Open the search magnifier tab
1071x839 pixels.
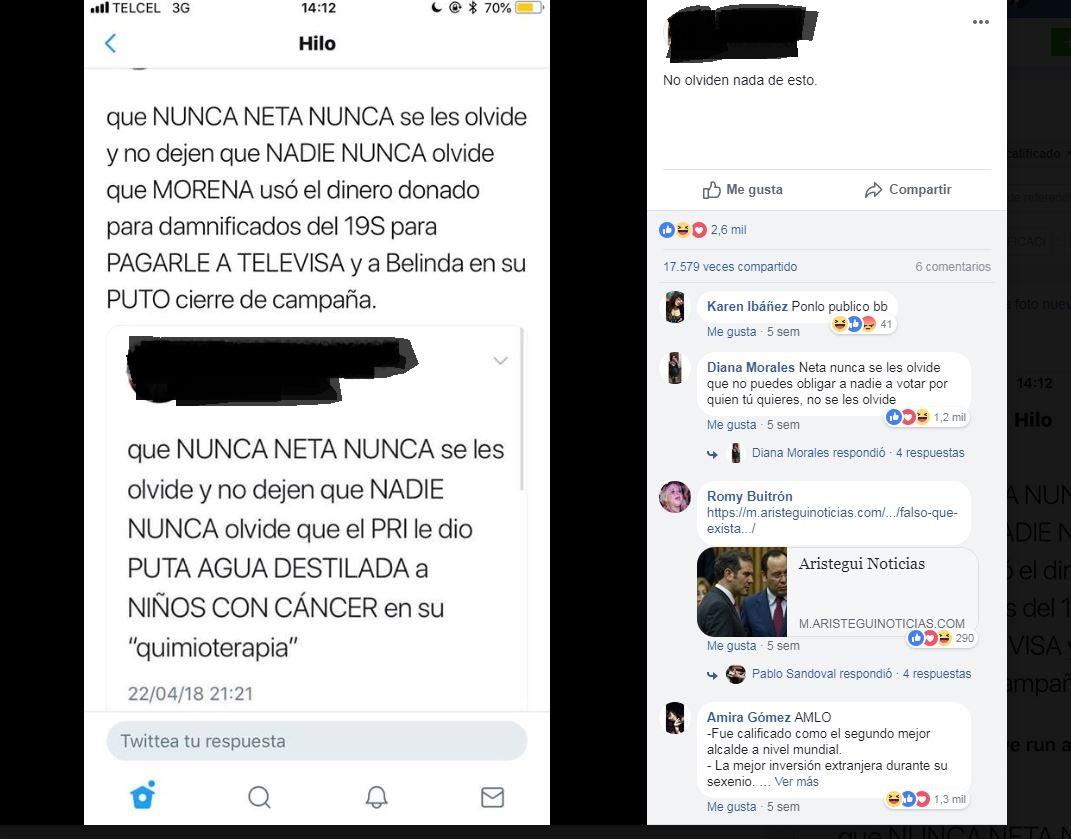click(260, 797)
